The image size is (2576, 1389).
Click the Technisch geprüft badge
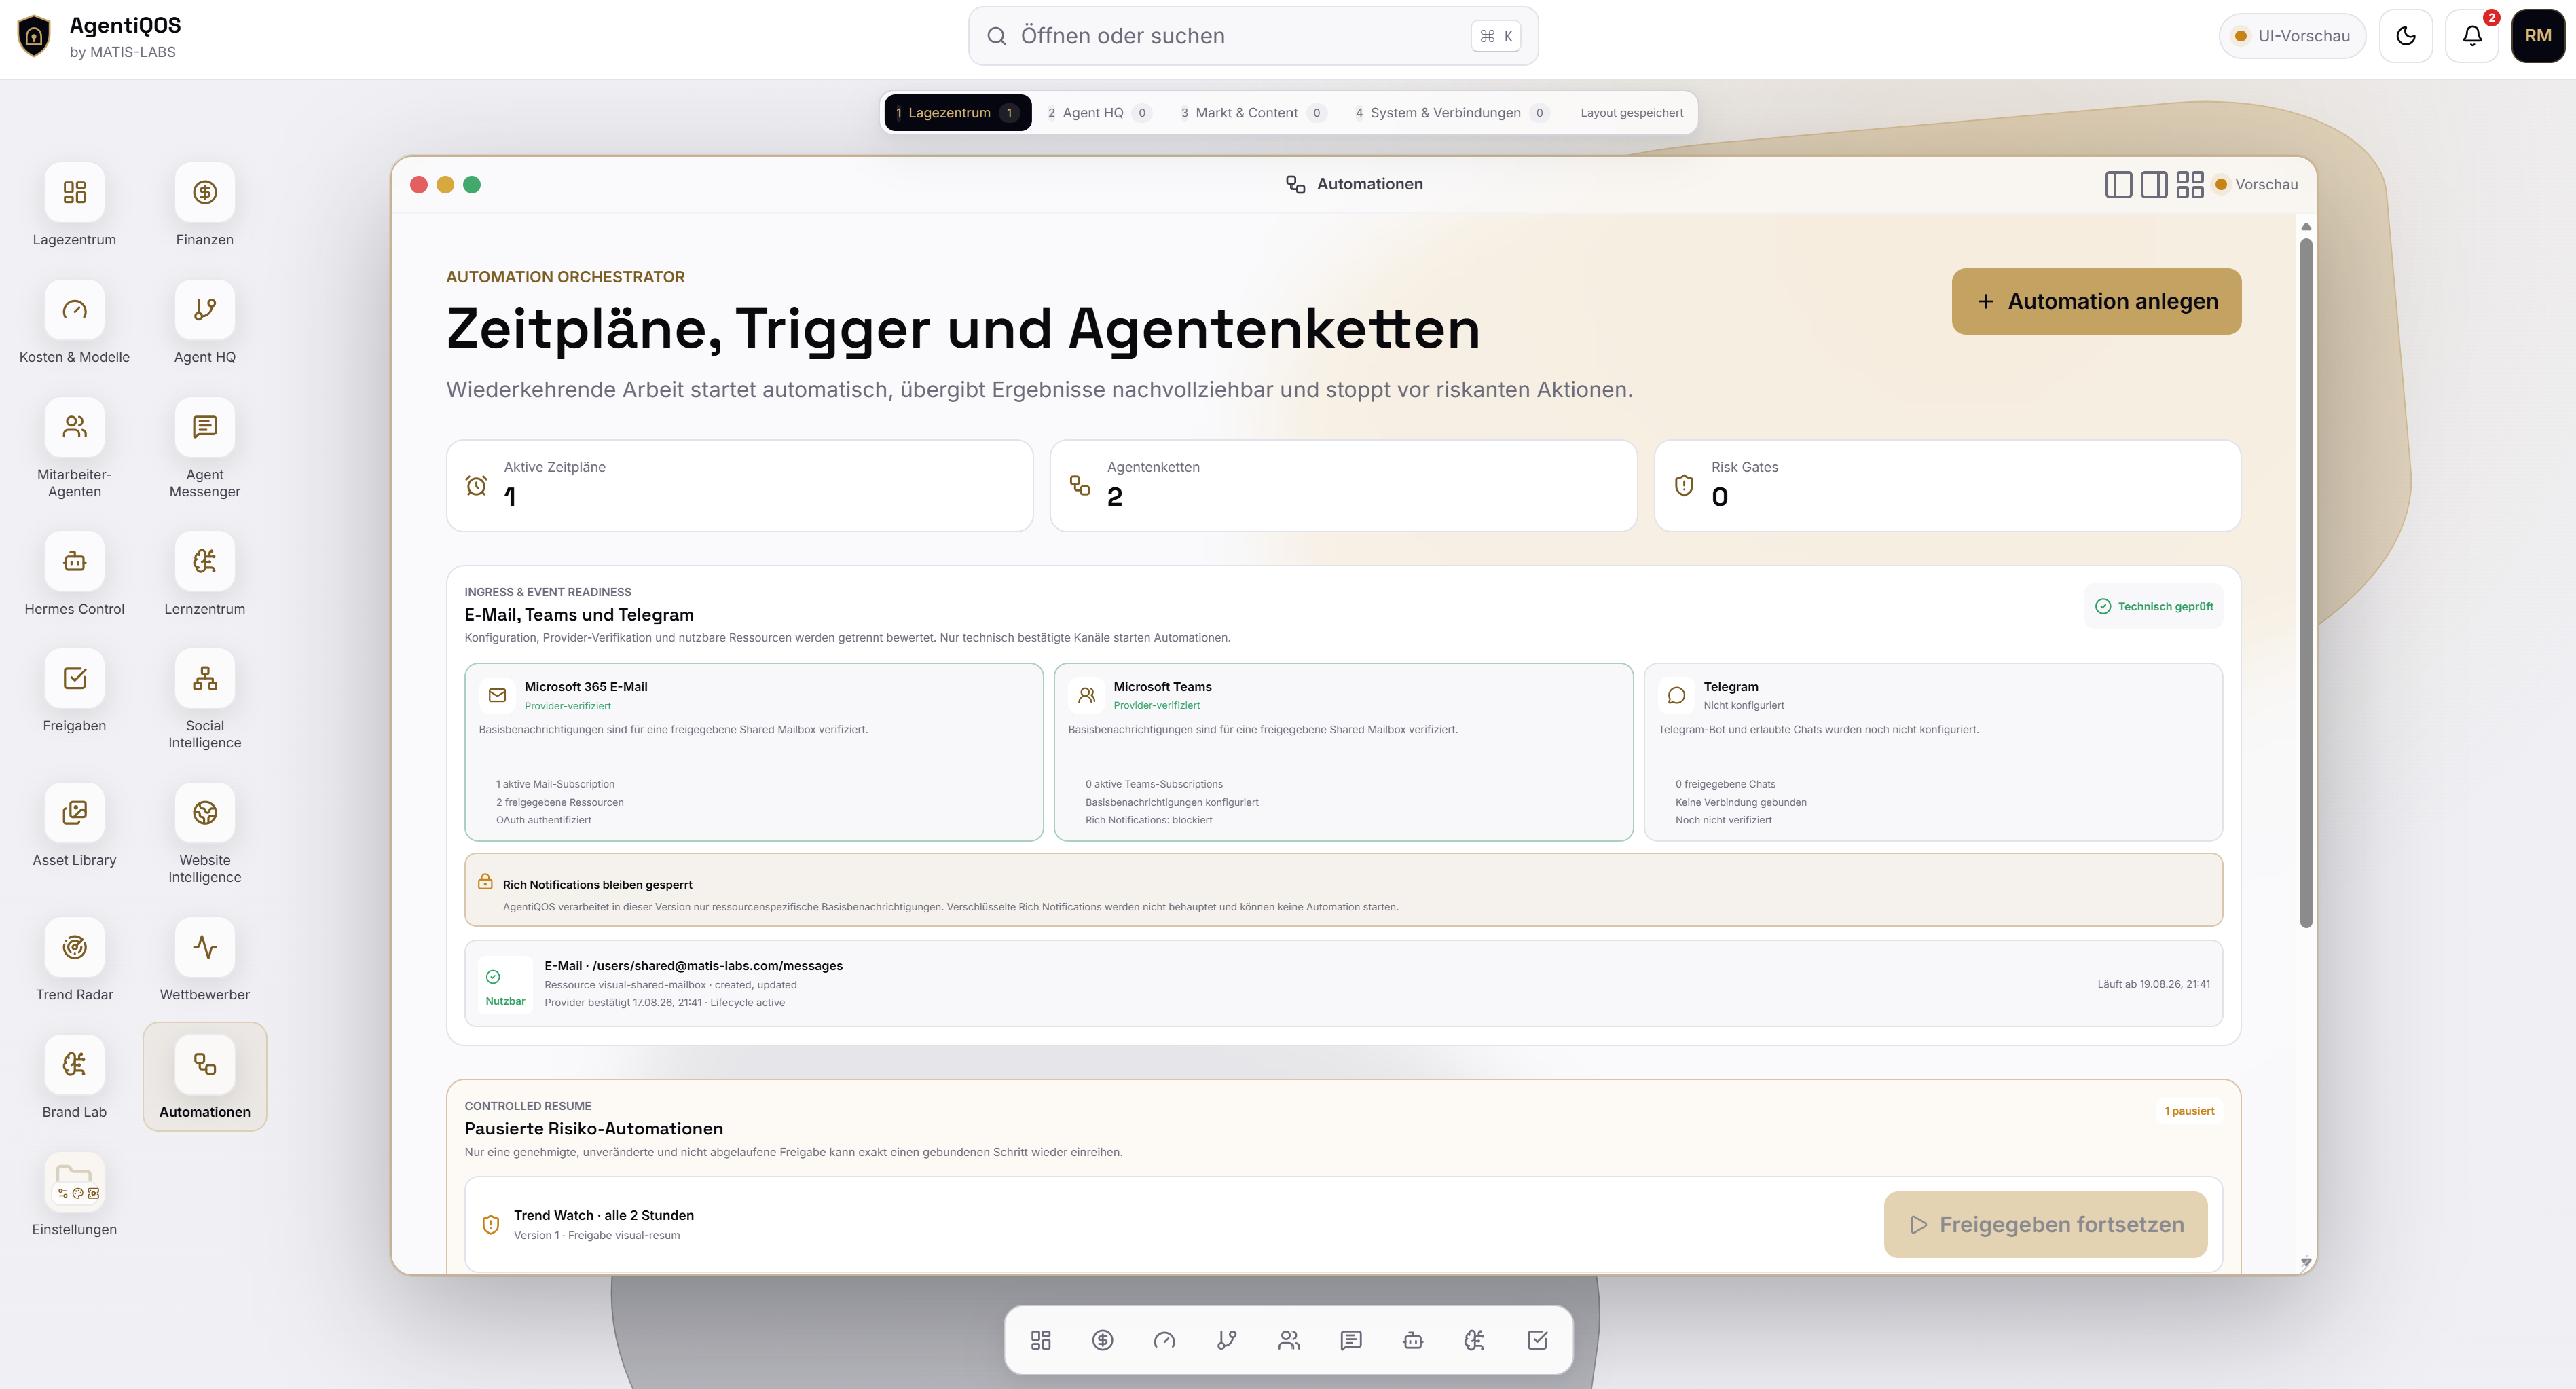pyautogui.click(x=2154, y=606)
